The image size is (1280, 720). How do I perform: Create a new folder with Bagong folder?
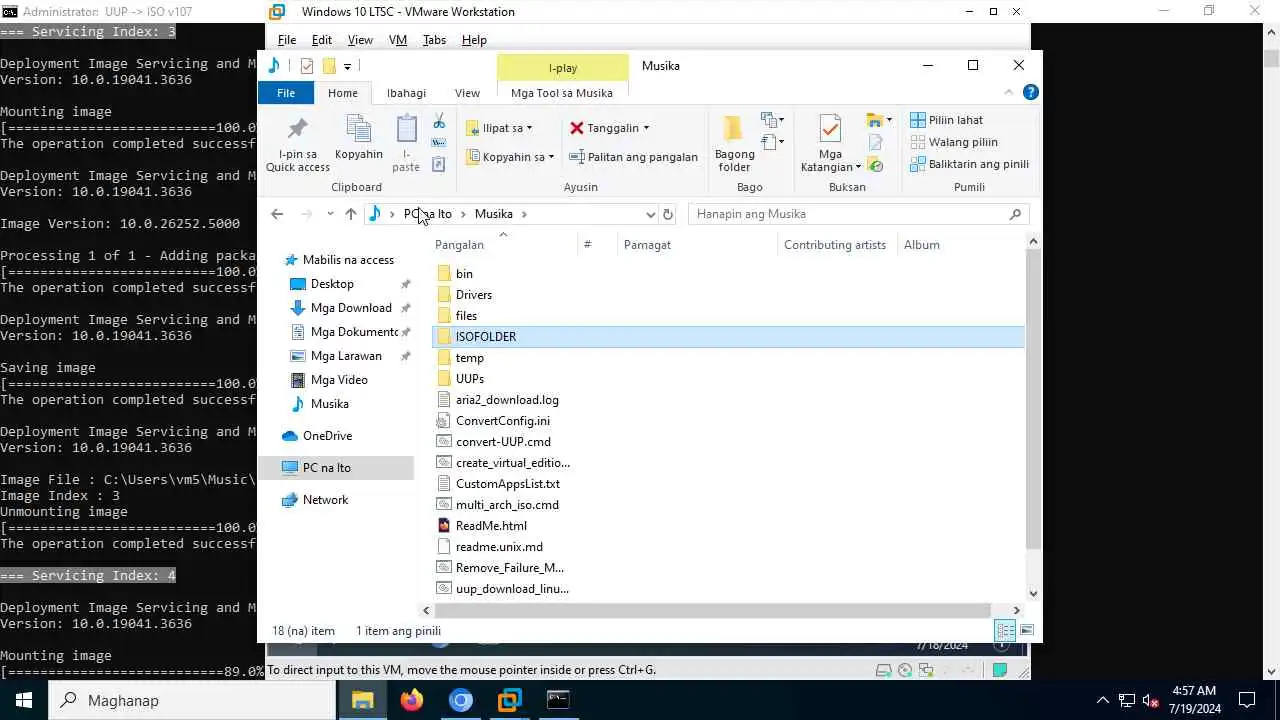pos(734,144)
